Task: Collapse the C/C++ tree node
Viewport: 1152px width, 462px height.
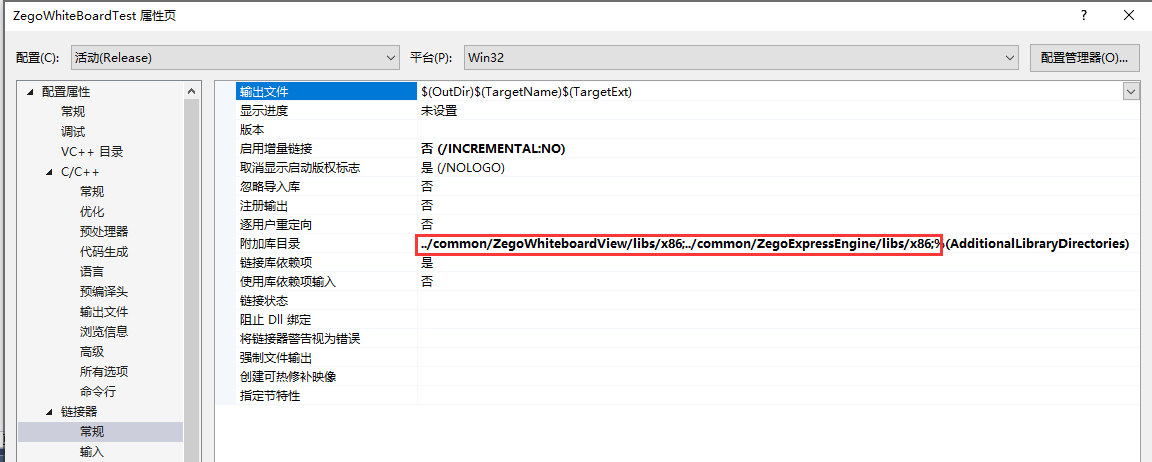Action: 50,172
